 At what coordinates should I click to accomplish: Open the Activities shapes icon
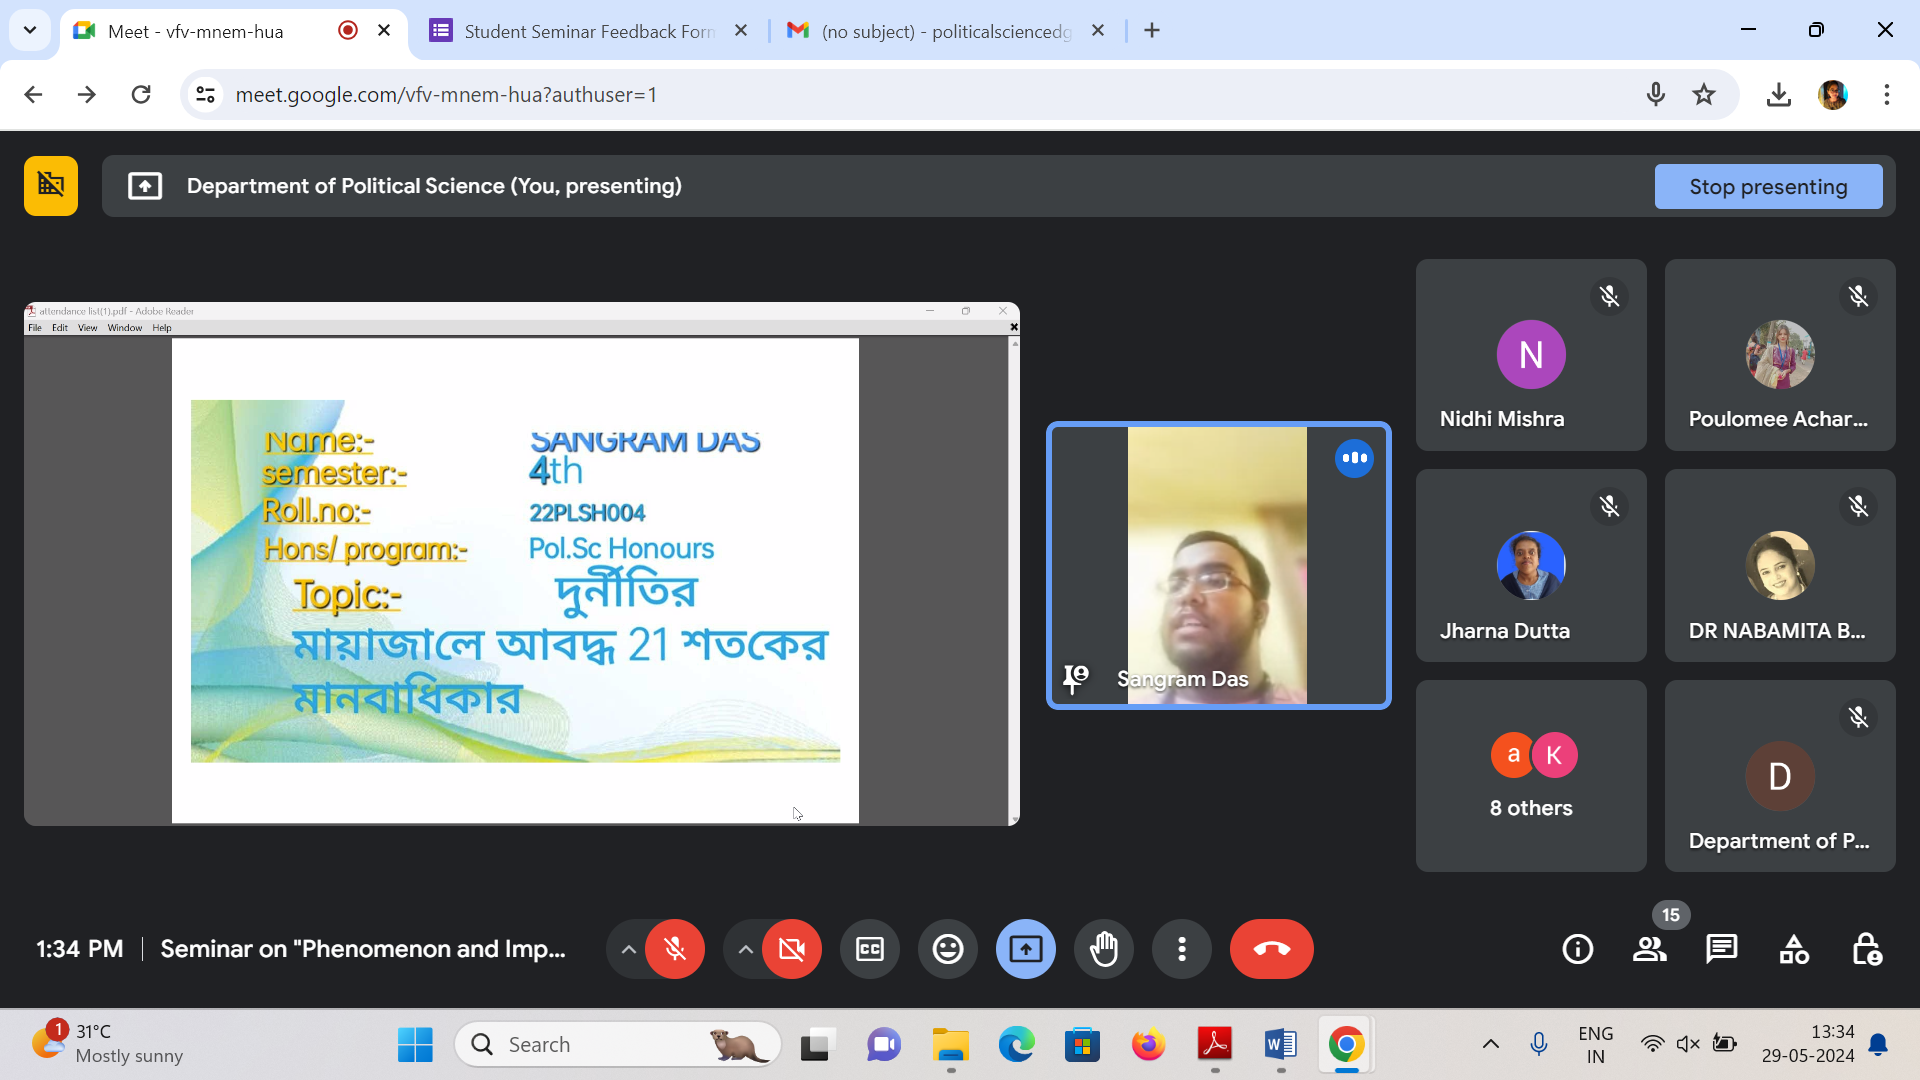coord(1794,949)
